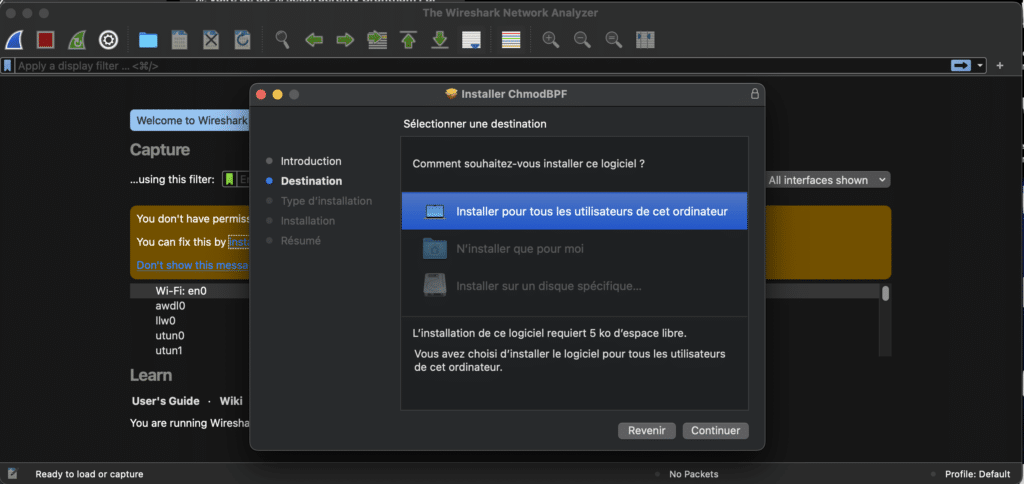Screen dimensions: 1024x484
Task: Select install for all users option
Action: 575,212
